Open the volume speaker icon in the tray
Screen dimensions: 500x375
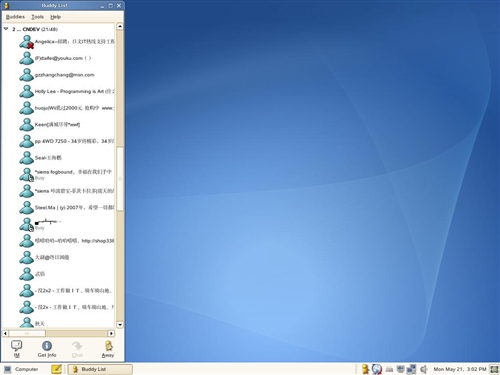pos(424,369)
